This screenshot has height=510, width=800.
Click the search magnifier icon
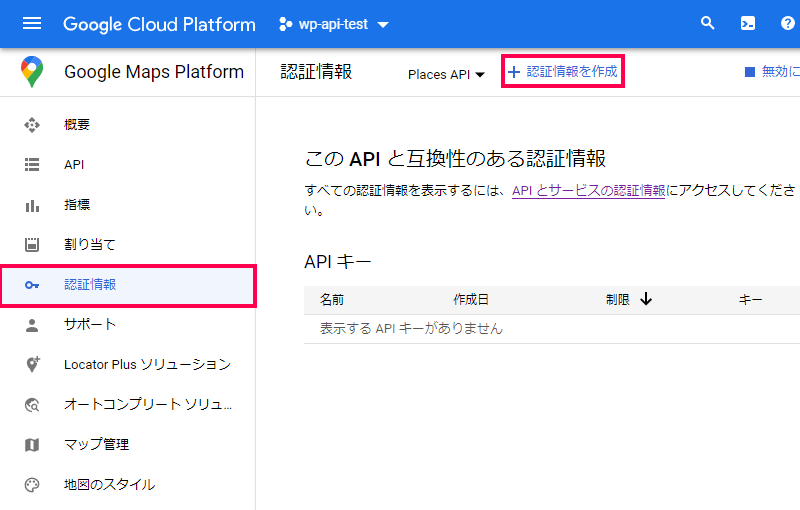point(708,24)
